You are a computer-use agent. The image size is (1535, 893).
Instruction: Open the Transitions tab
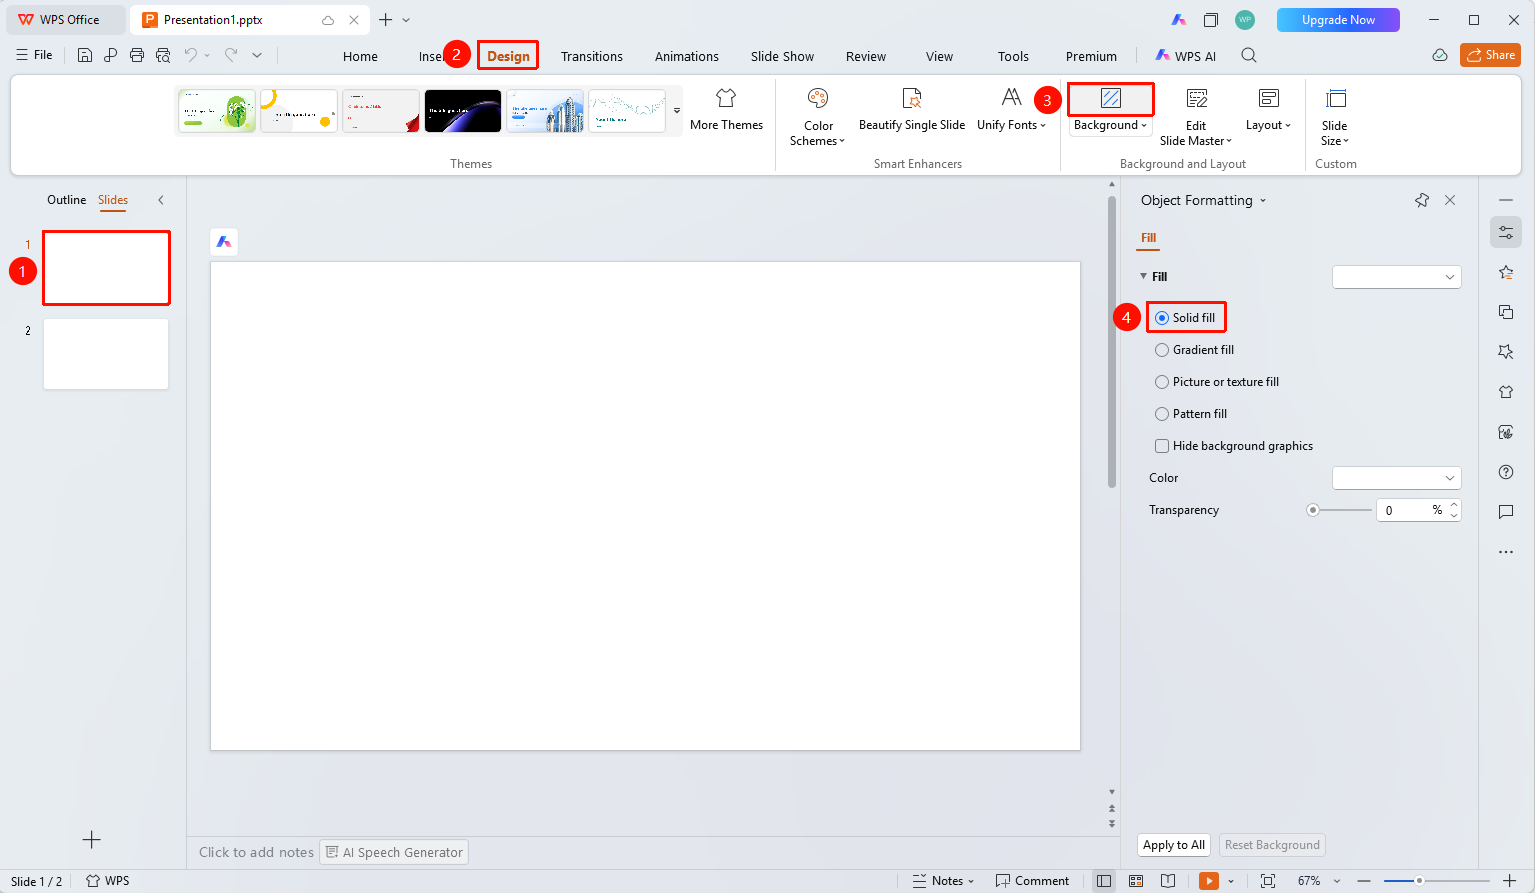coord(592,56)
